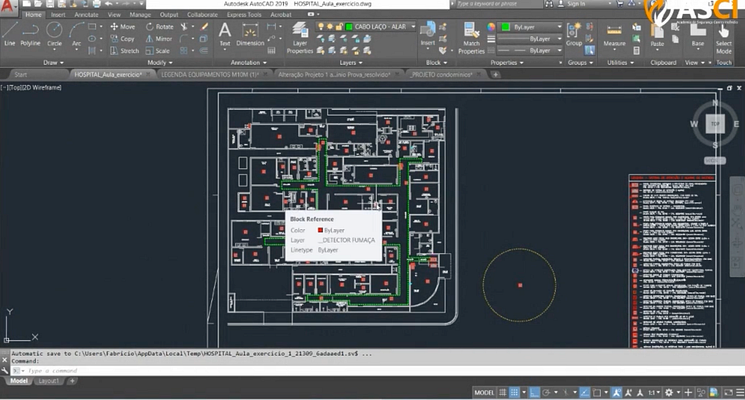Image resolution: width=745 pixels, height=400 pixels.
Task: Activate the Stretch command
Action: (x=124, y=51)
